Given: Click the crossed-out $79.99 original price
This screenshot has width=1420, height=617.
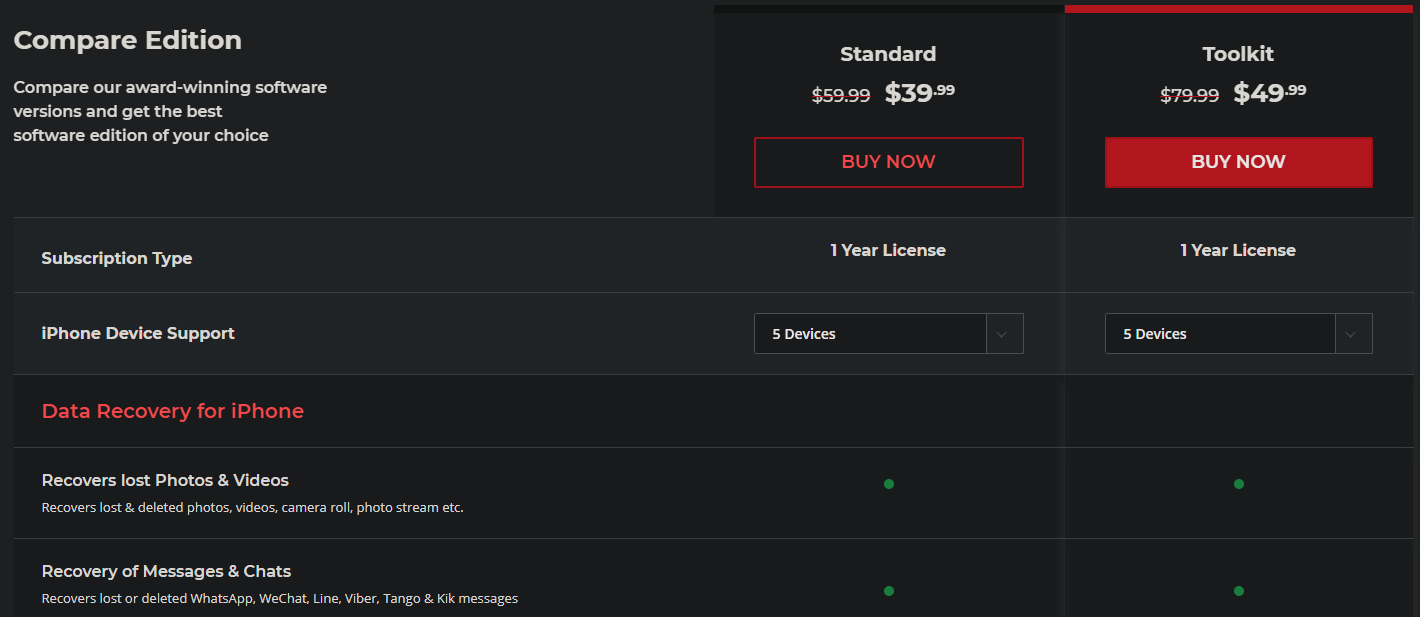Looking at the screenshot, I should 1189,95.
